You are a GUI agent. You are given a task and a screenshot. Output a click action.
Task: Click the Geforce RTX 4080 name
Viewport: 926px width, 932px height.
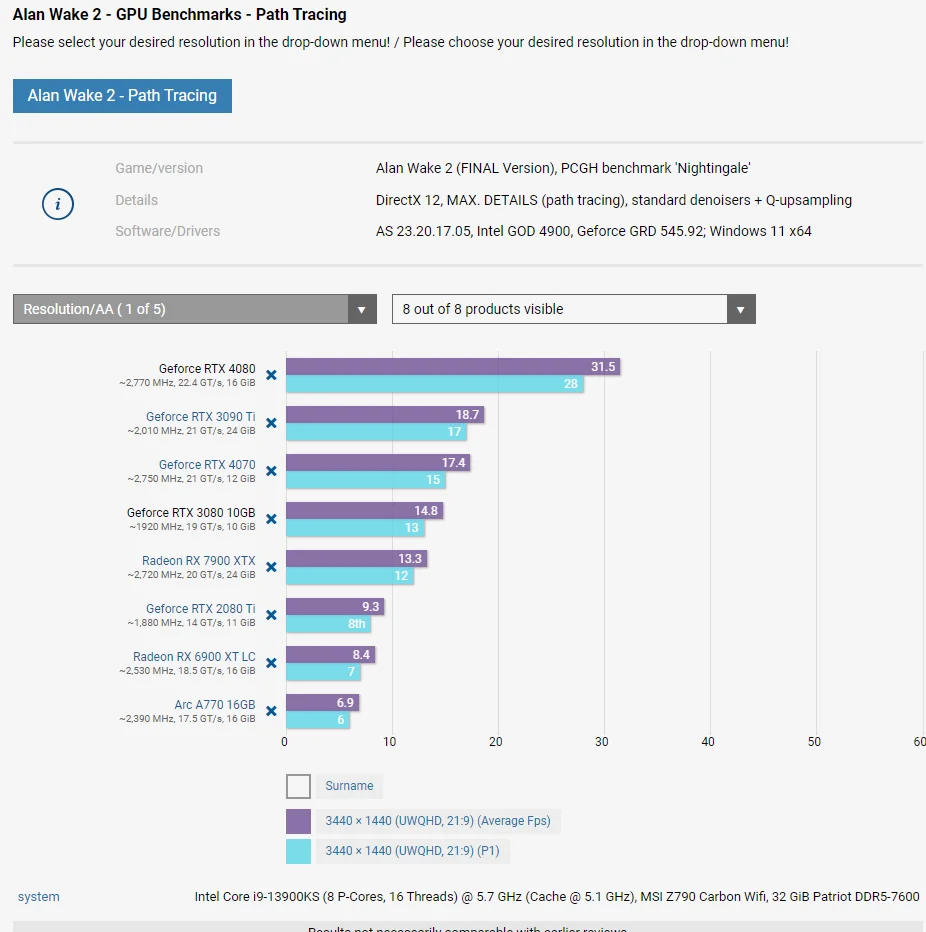point(207,369)
